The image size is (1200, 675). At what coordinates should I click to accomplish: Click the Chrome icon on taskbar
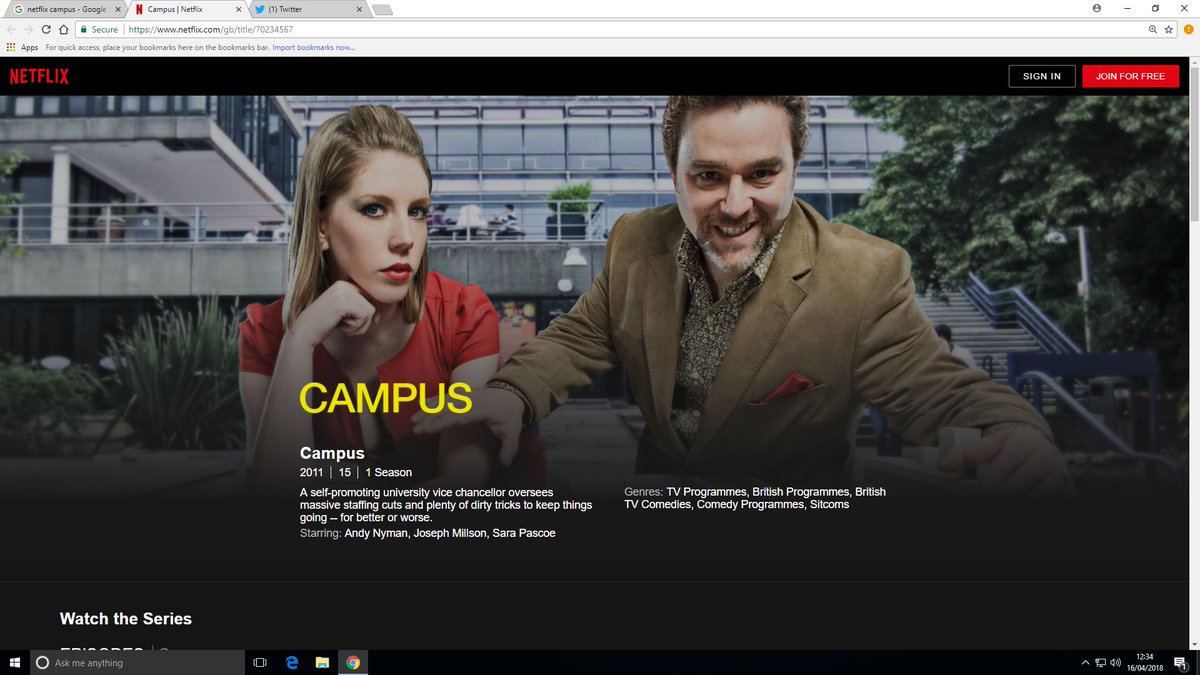point(353,662)
